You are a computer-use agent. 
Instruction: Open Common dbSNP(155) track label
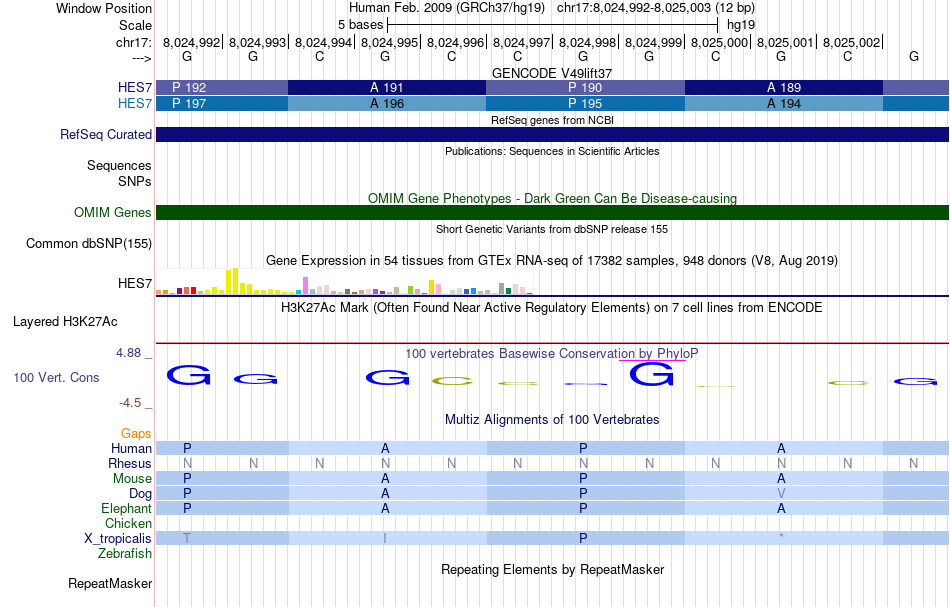[x=88, y=244]
